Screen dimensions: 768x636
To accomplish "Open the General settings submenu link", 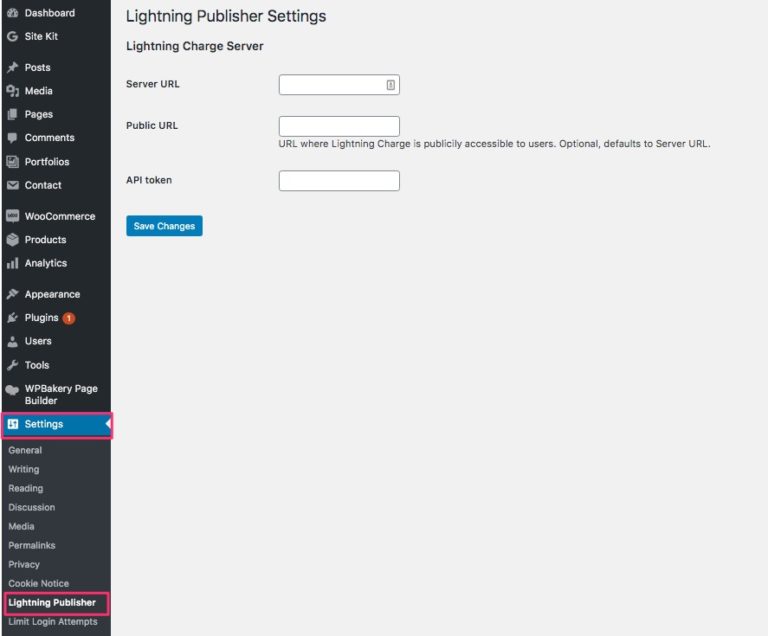I will (x=25, y=450).
